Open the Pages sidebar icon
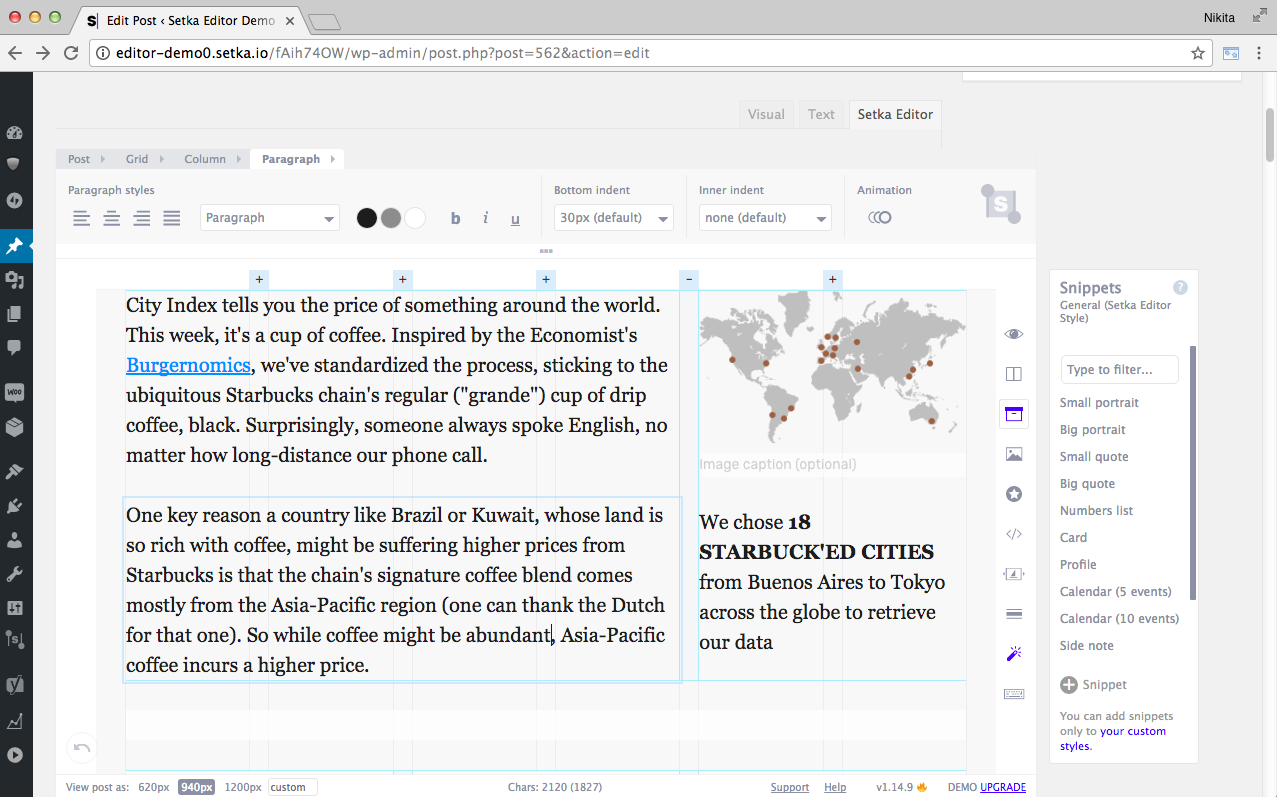This screenshot has height=797, width=1277. click(x=14, y=314)
